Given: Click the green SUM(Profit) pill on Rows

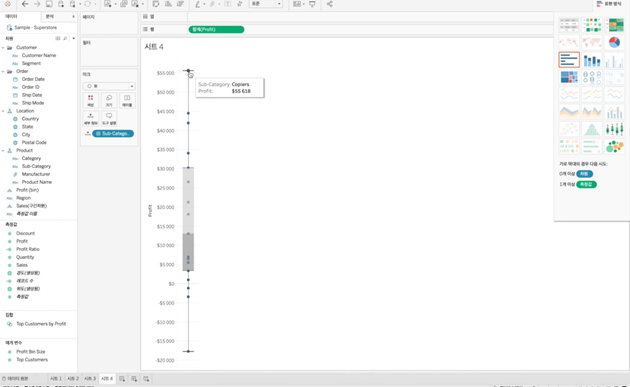Looking at the screenshot, I should pyautogui.click(x=216, y=29).
